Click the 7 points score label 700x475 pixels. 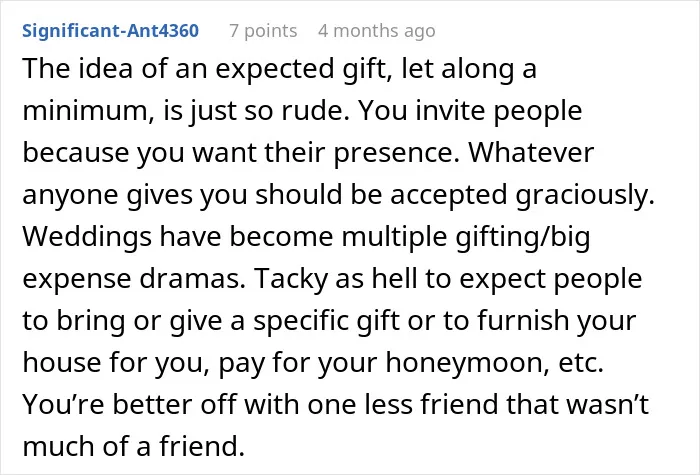[x=263, y=31]
